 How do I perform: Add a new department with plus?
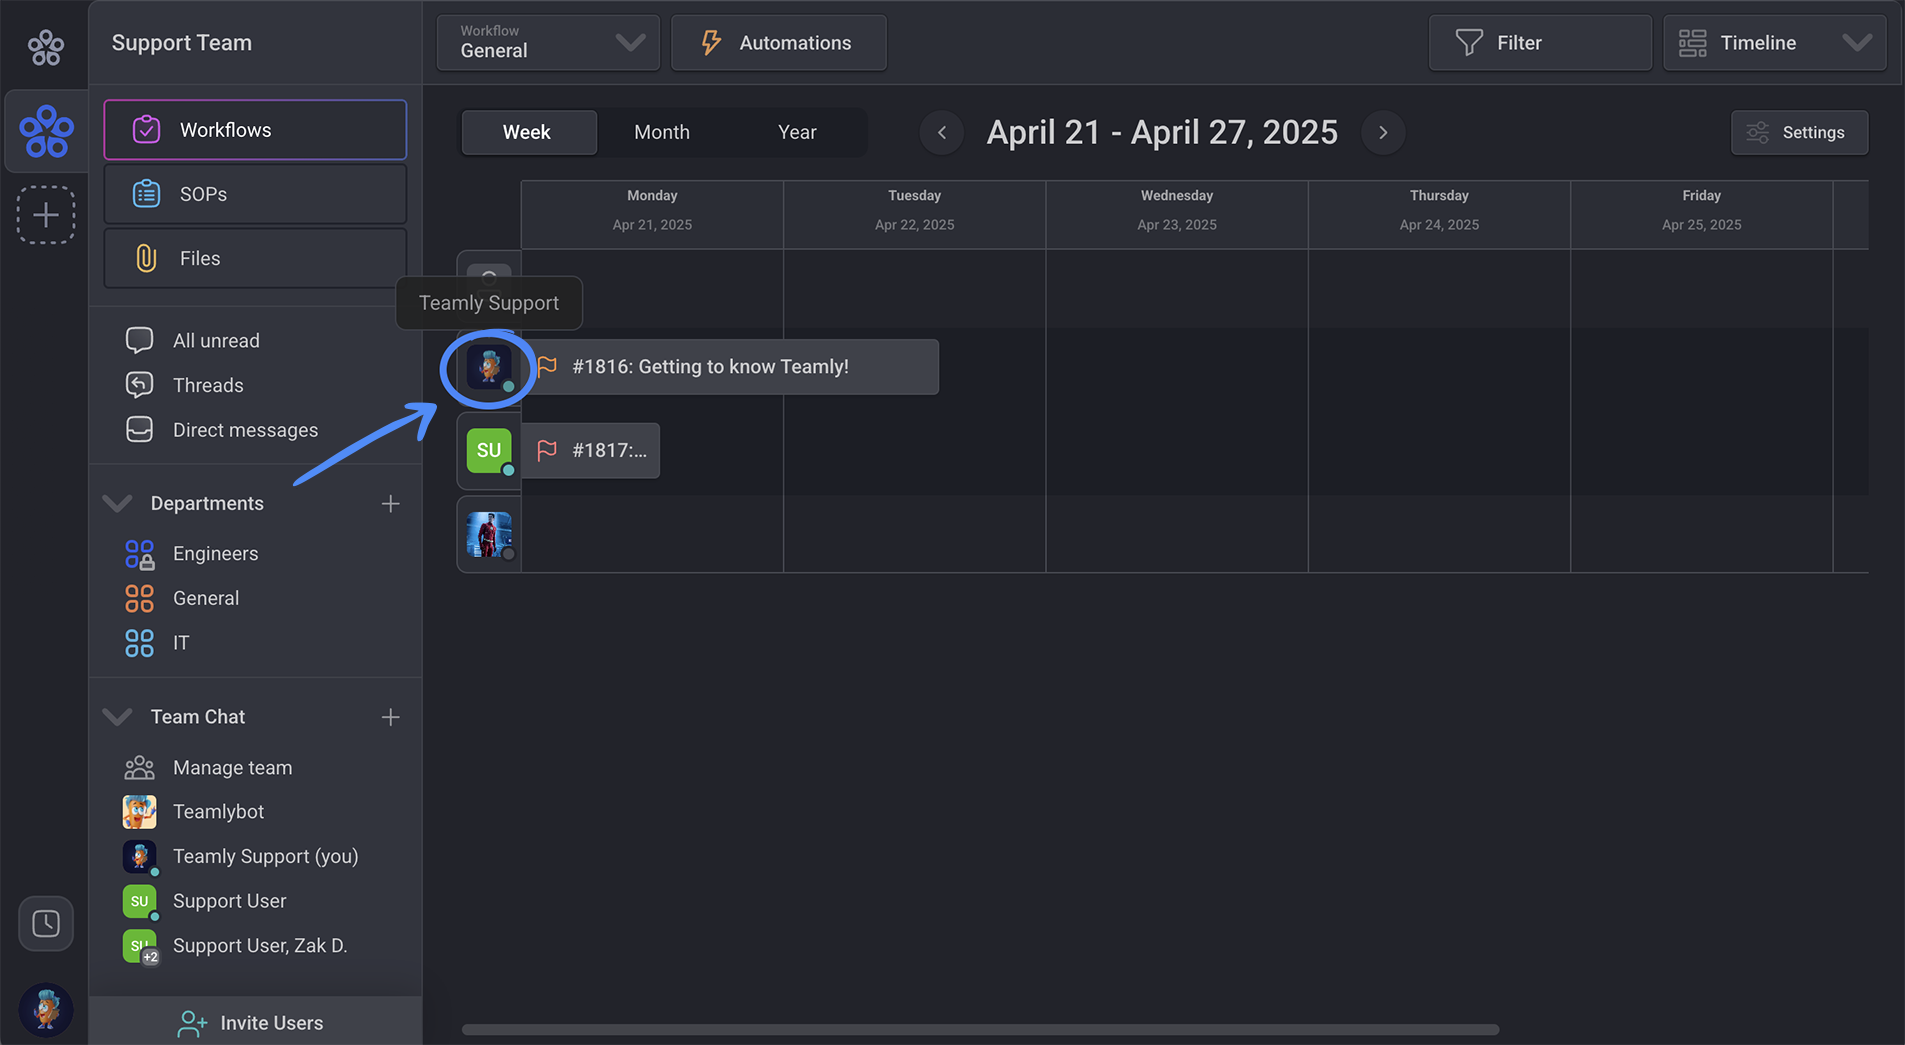coord(391,504)
